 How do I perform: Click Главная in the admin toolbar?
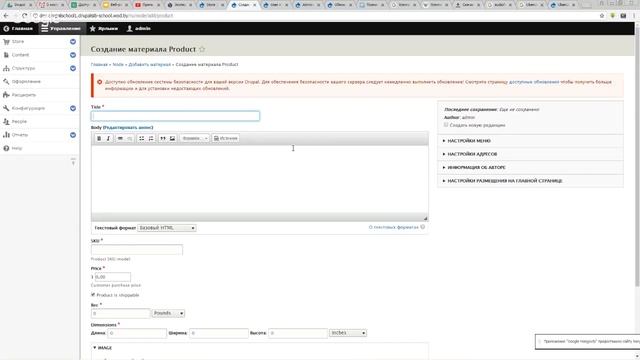[x=18, y=29]
